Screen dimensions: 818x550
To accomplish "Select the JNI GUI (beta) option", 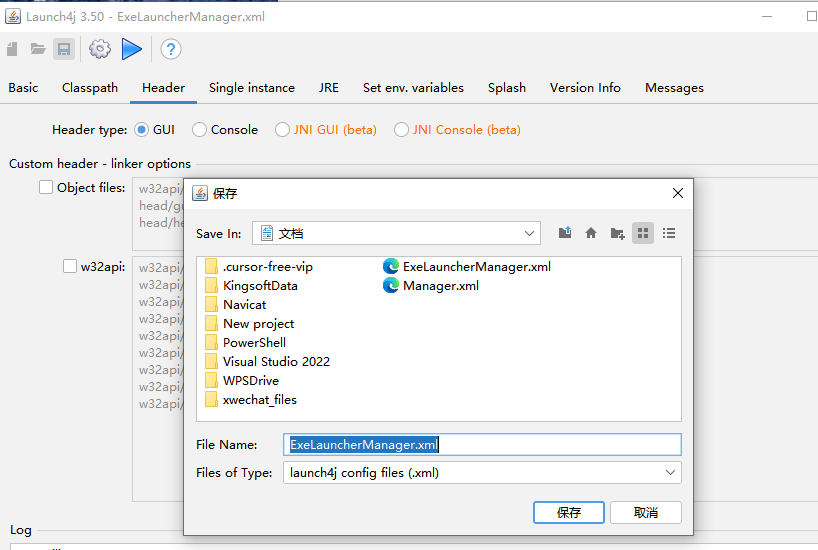I will coord(282,129).
